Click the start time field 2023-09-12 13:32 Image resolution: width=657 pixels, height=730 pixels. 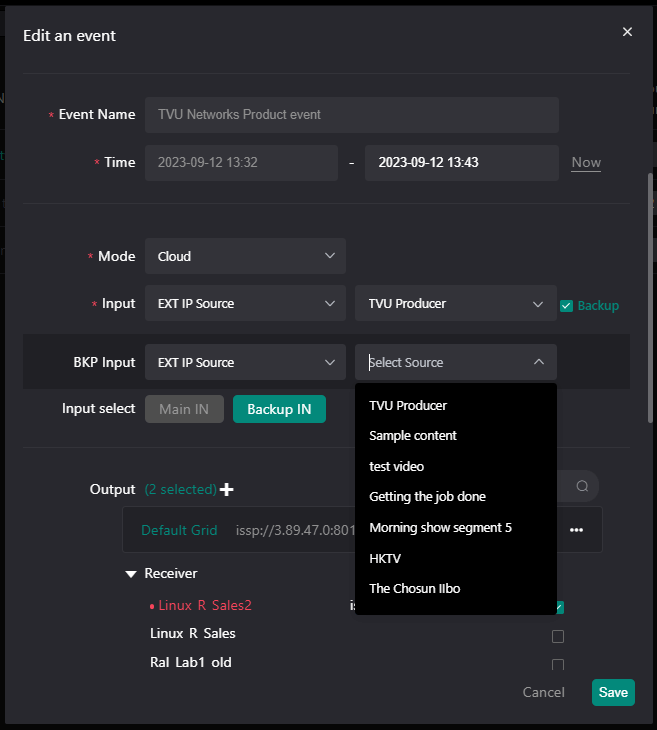241,162
